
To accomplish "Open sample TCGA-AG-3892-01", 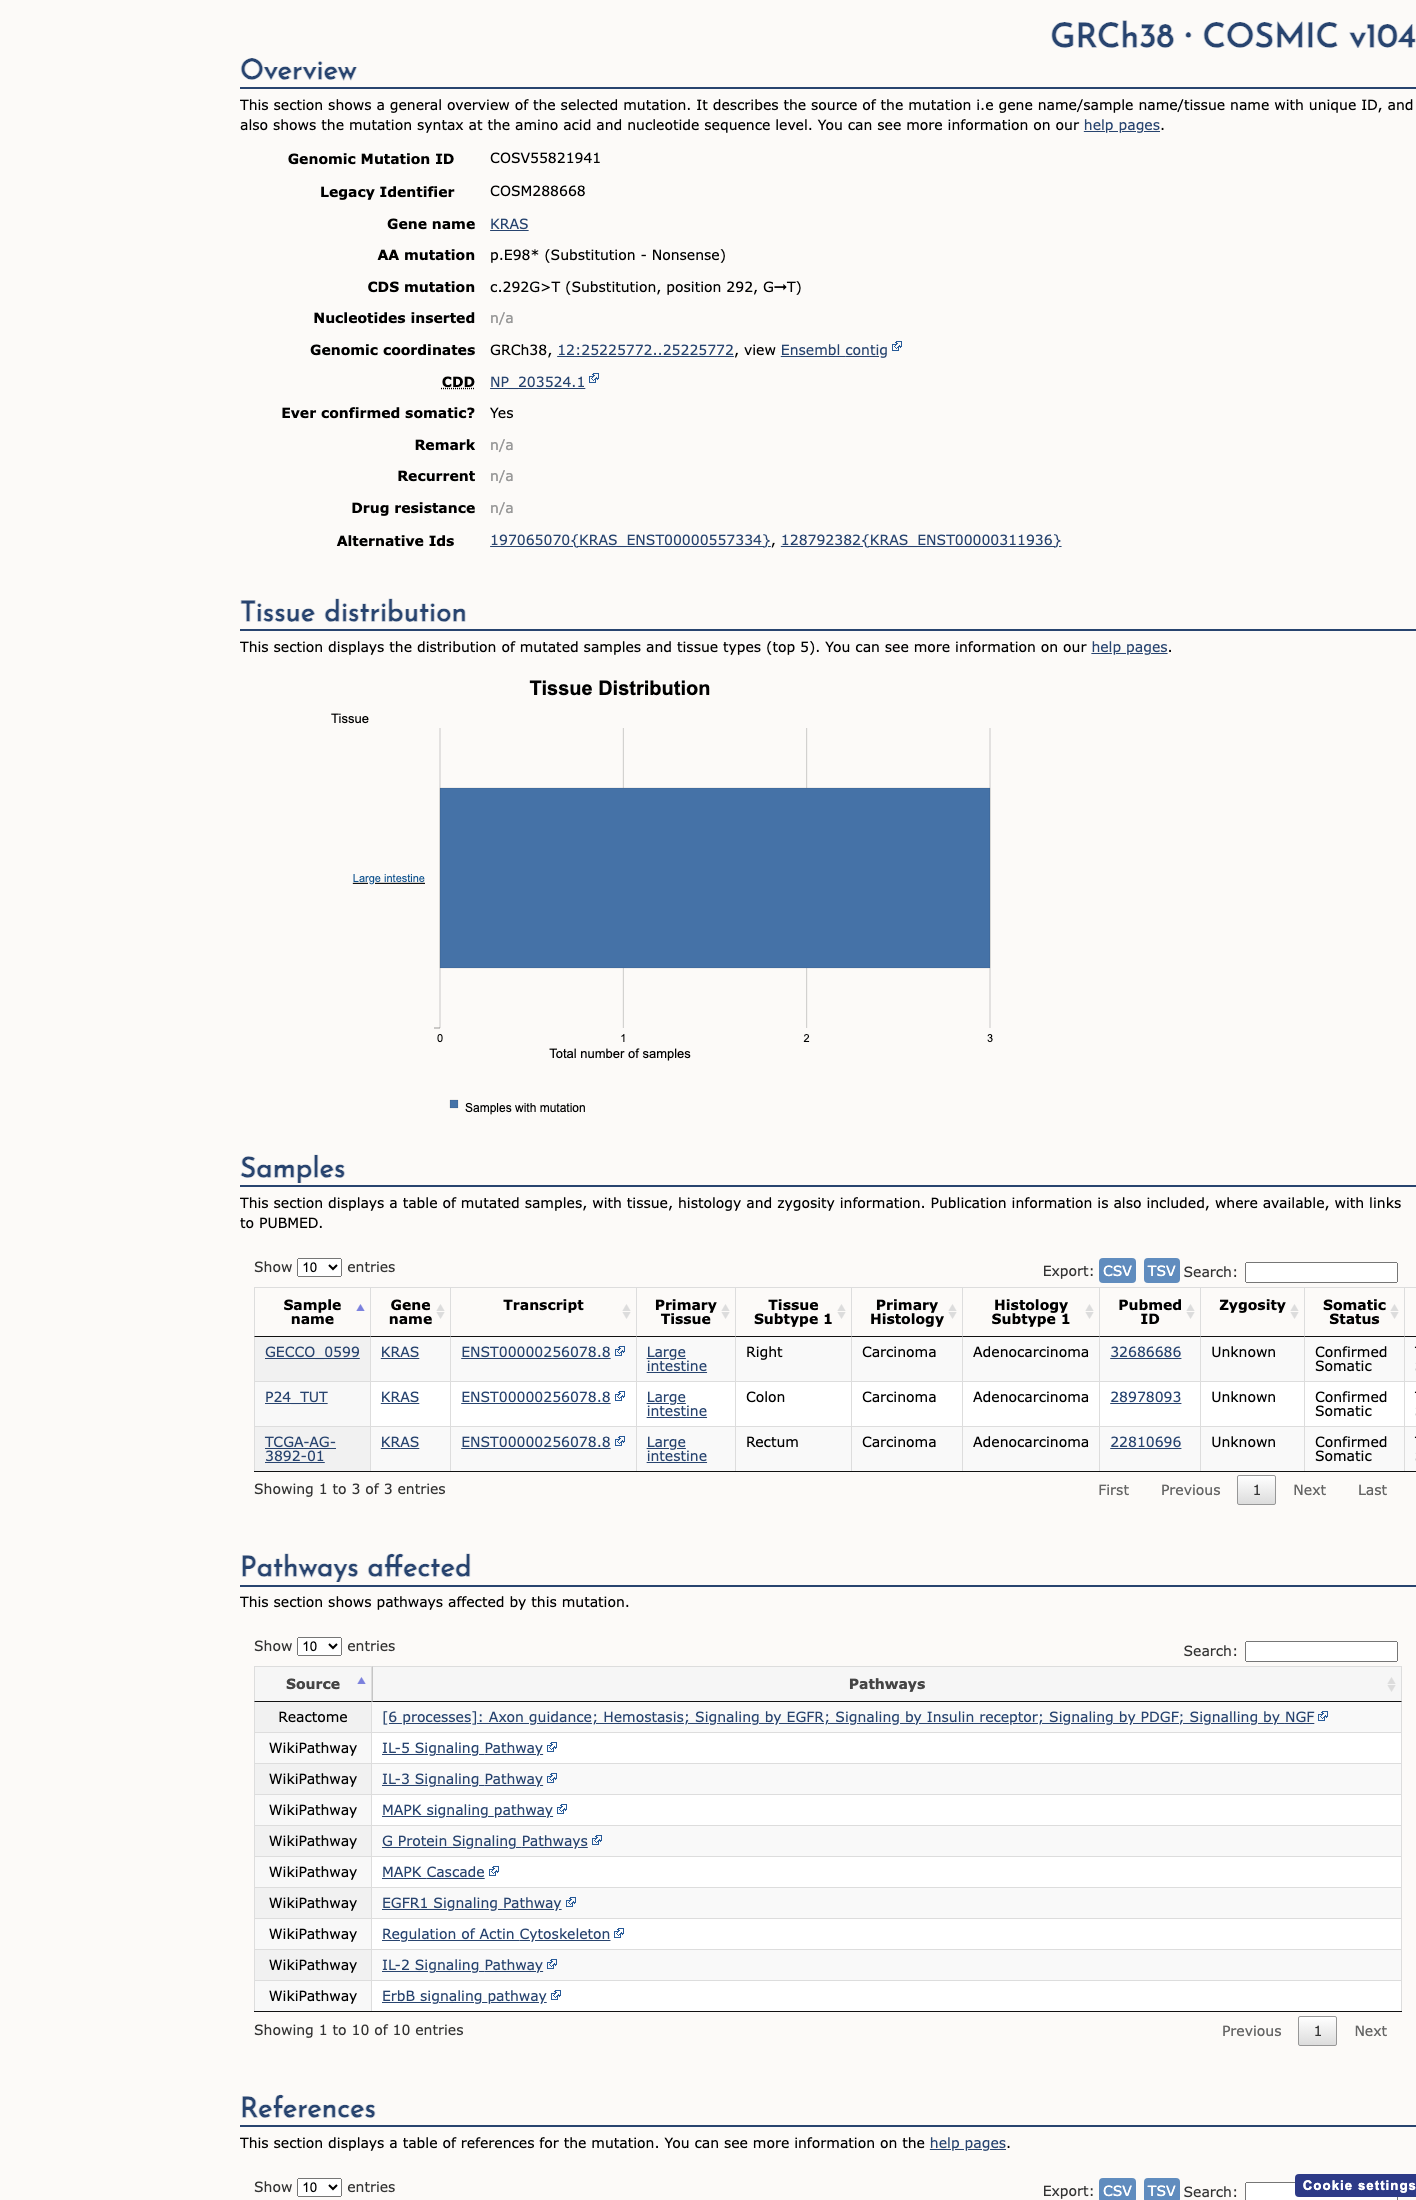I will [x=300, y=1449].
